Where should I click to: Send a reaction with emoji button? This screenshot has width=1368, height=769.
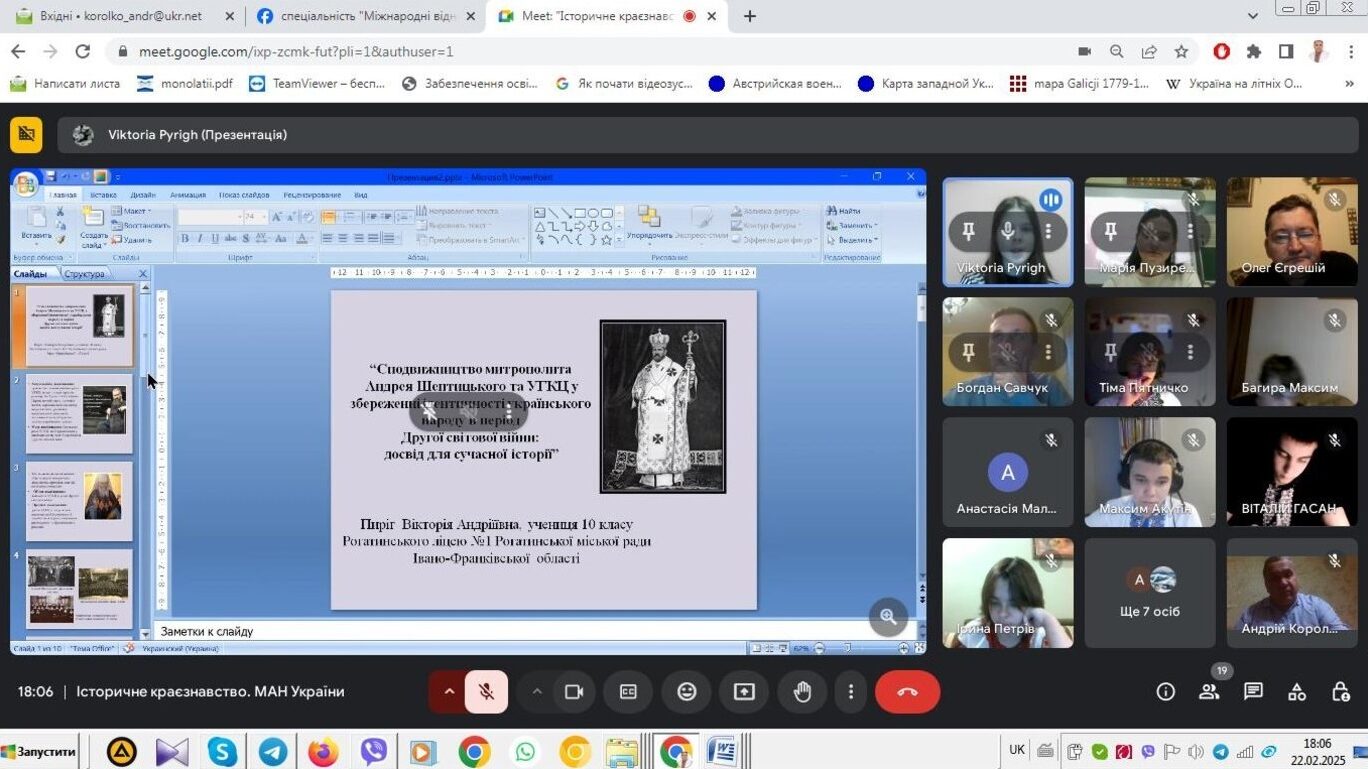(686, 692)
